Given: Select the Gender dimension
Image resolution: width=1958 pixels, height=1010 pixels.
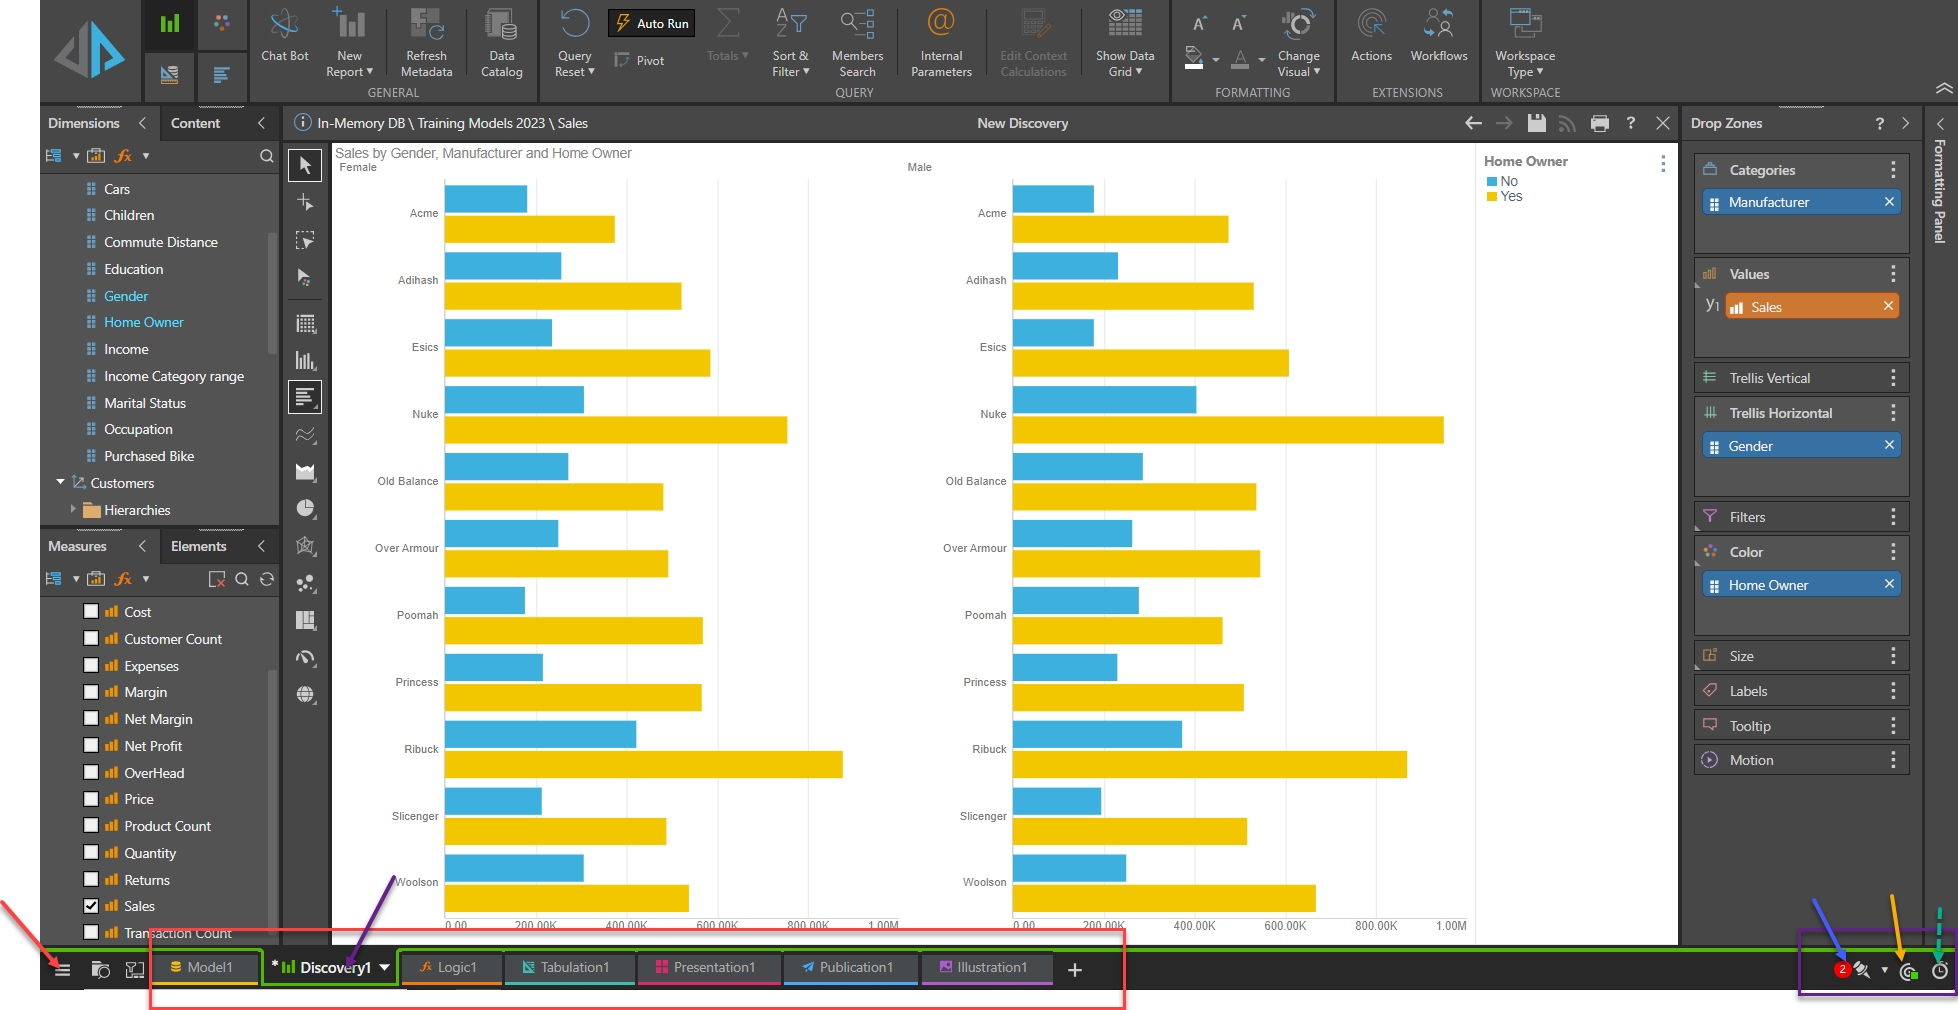Looking at the screenshot, I should (x=126, y=296).
